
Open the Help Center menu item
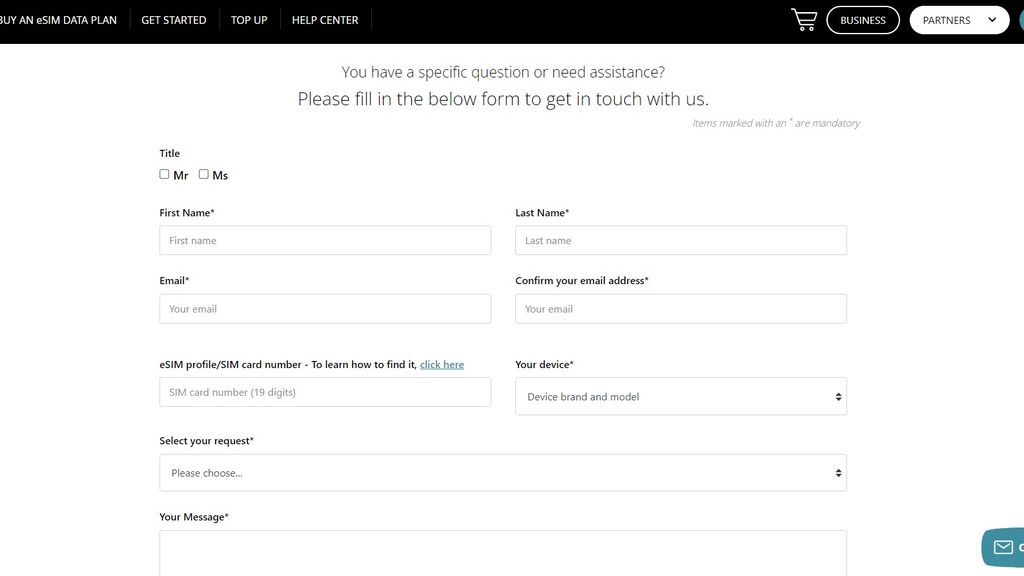(325, 20)
